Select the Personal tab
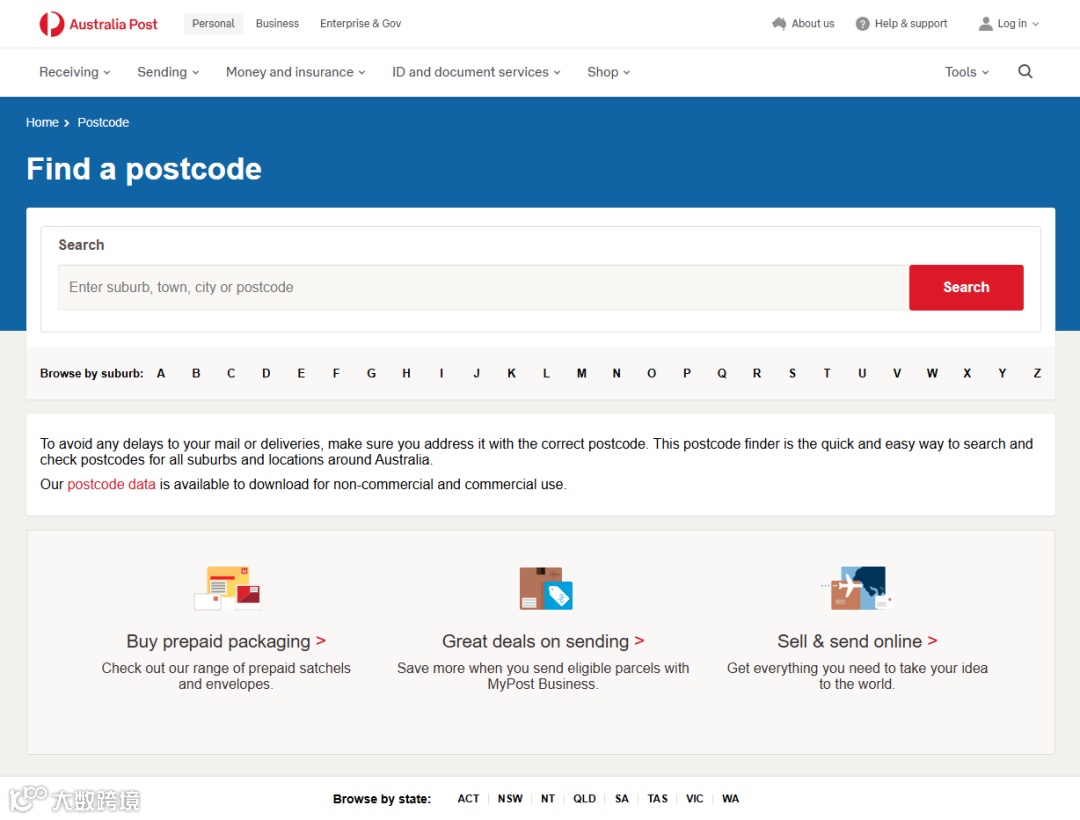The width and height of the screenshot is (1080, 820). click(213, 23)
